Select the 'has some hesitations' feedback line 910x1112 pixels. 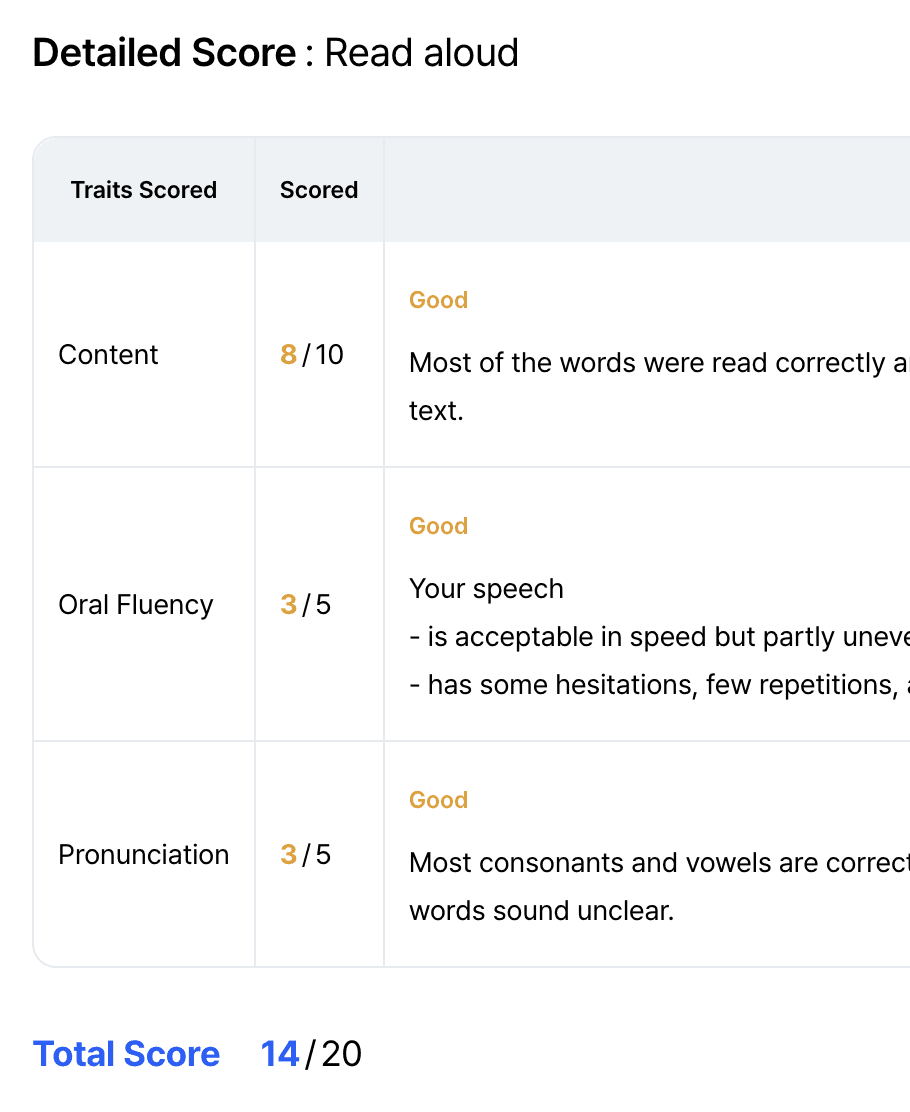click(660, 685)
